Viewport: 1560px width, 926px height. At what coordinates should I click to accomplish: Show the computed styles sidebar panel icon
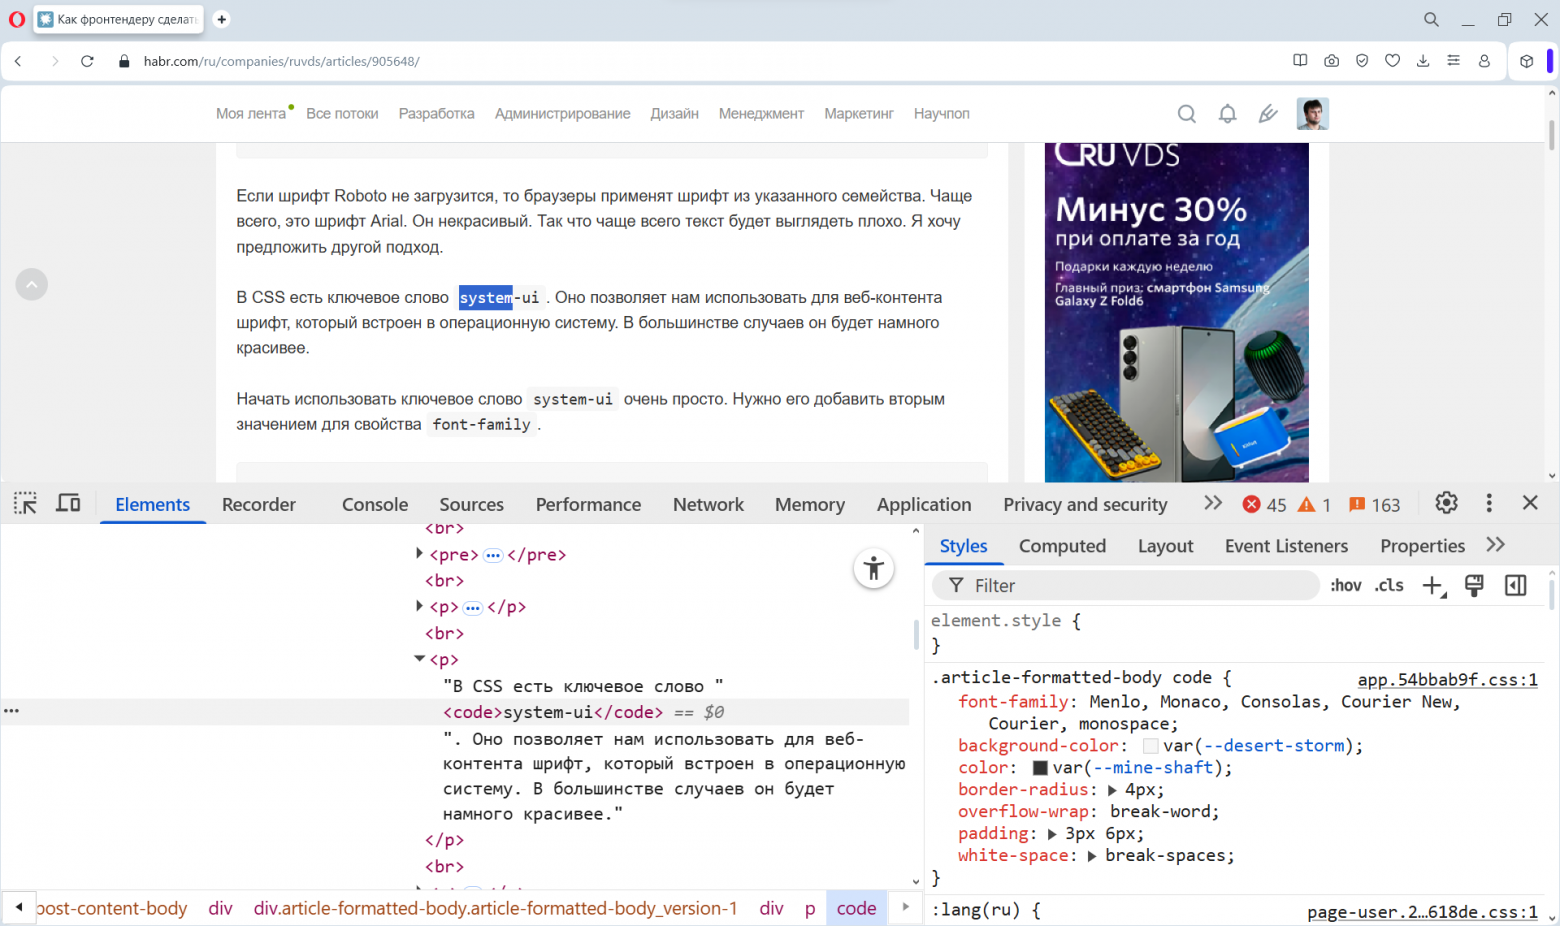coord(1516,585)
